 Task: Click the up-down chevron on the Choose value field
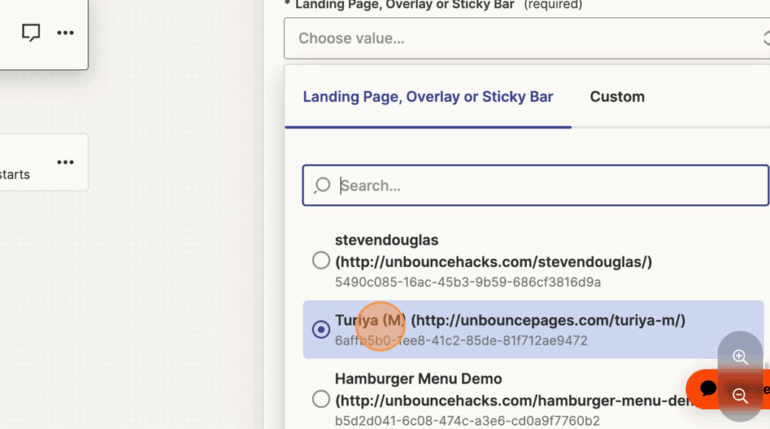tap(764, 39)
